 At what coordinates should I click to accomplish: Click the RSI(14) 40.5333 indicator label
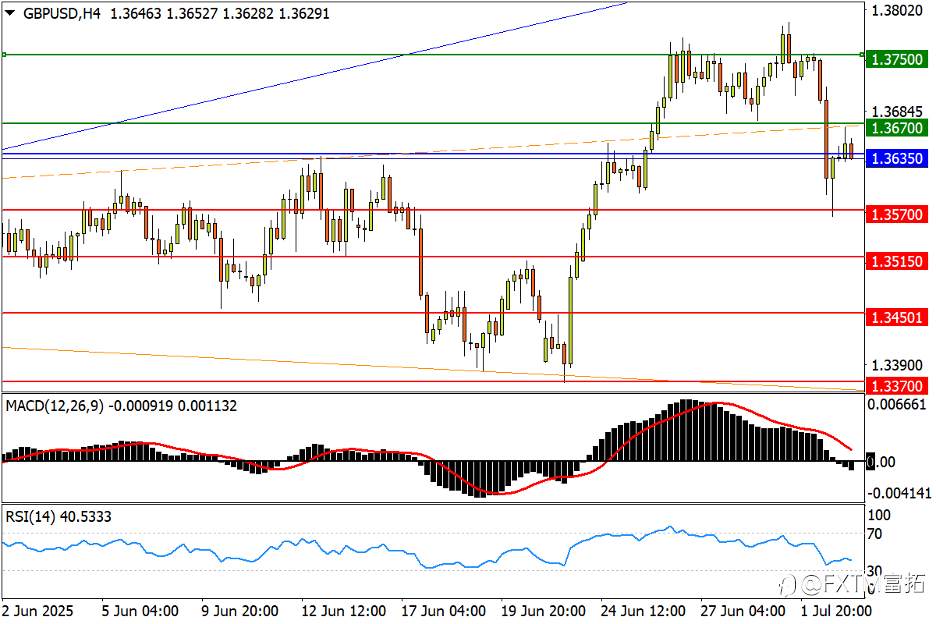pyautogui.click(x=58, y=517)
